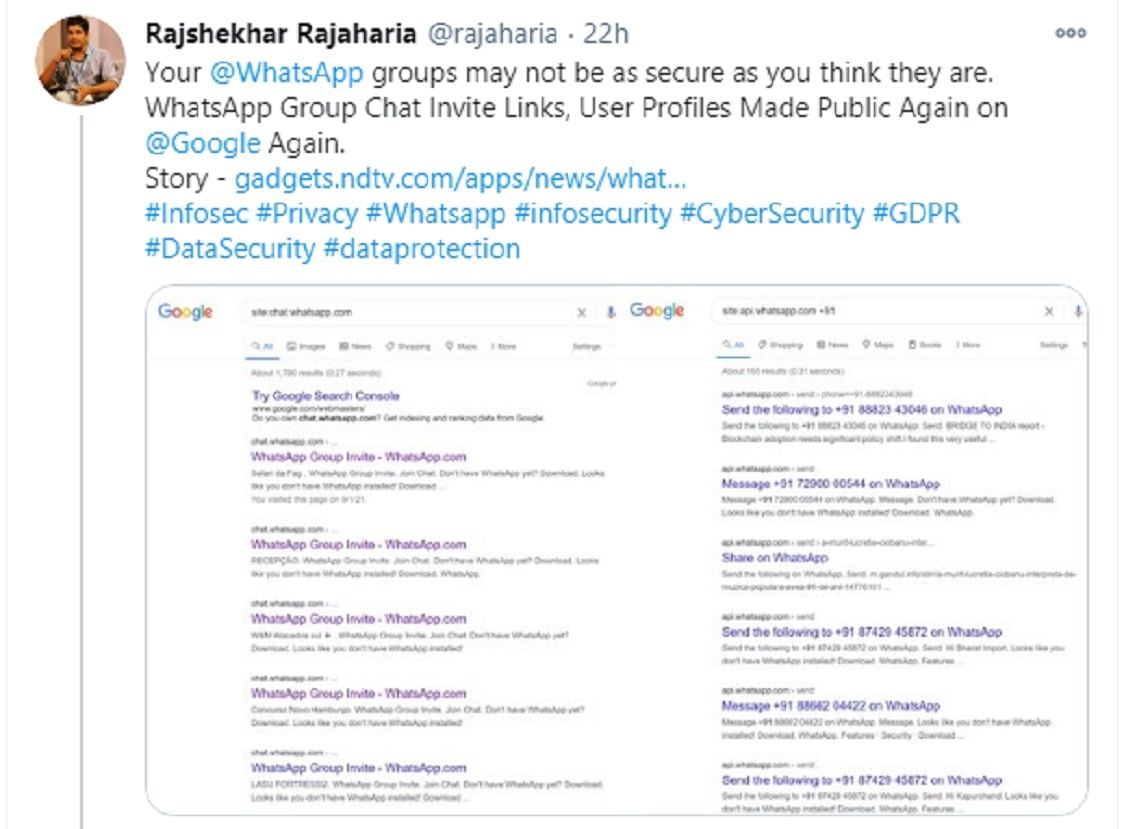This screenshot has height=829, width=1135.
Task: Click "Try Google Search Console" result in image
Action: coord(326,396)
